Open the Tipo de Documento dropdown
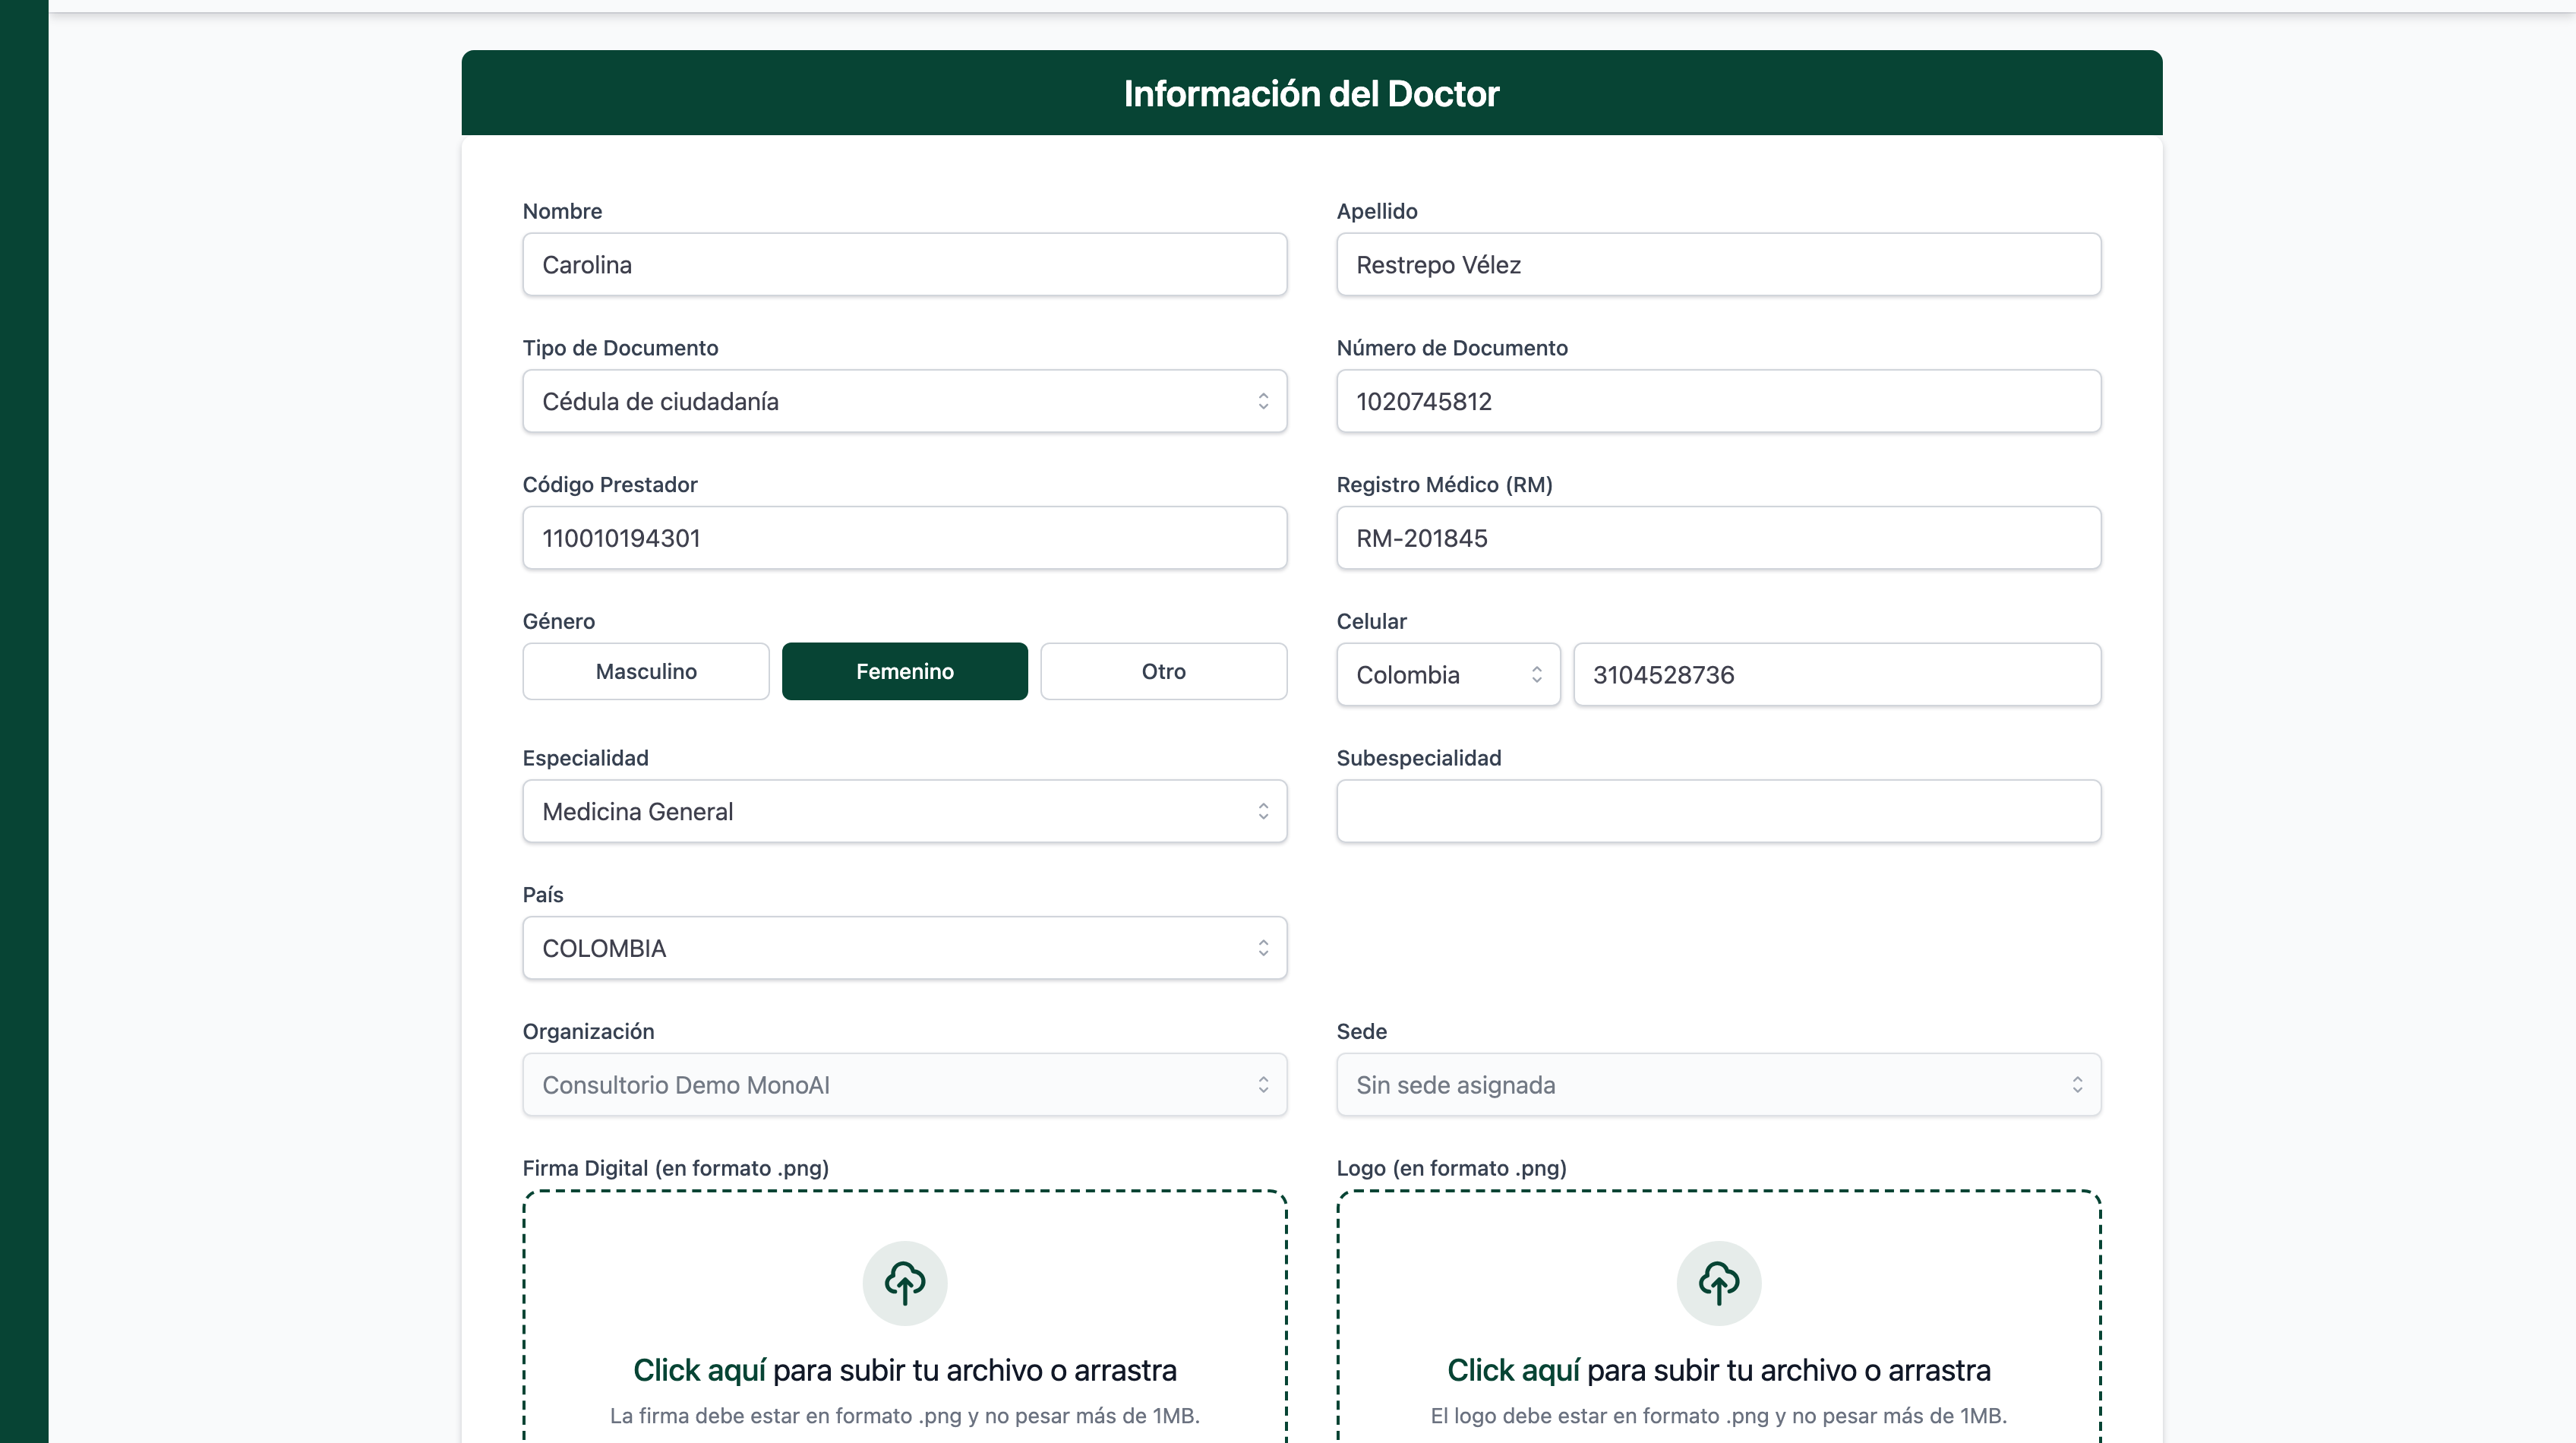Screen dimensions: 2576x1443 tap(904, 401)
